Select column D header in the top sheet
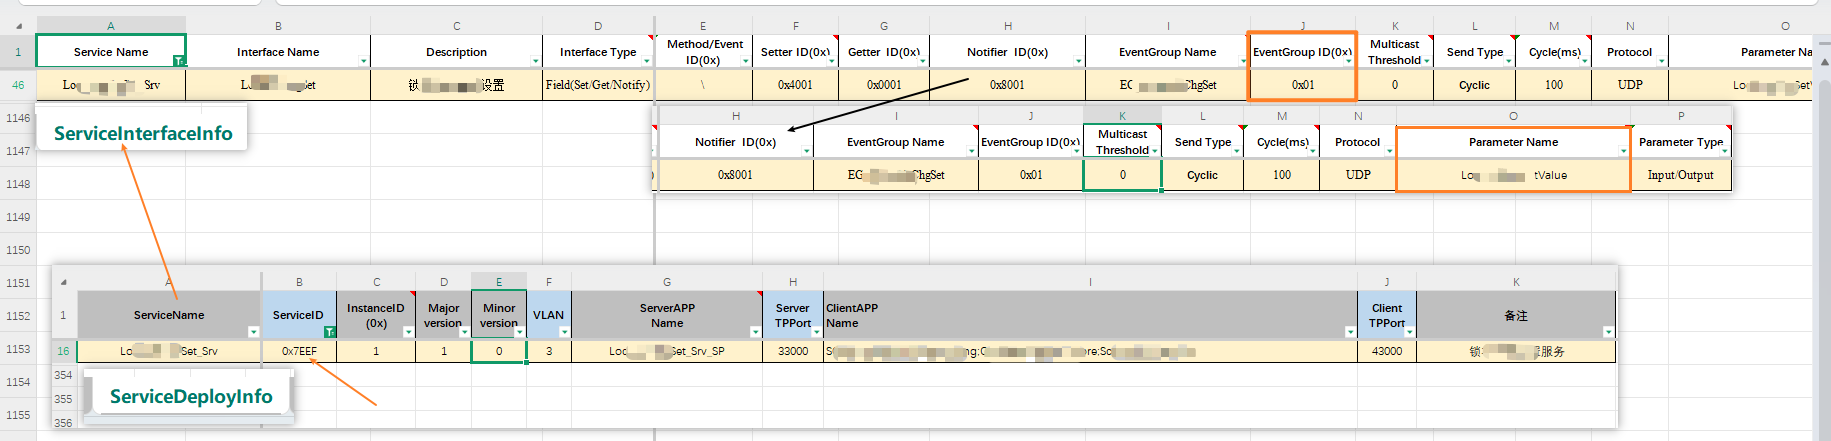The width and height of the screenshot is (1831, 441). click(x=598, y=26)
